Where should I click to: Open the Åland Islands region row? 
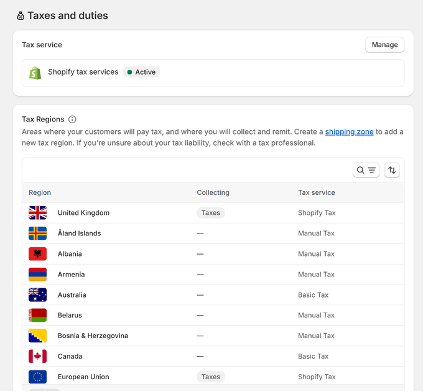coord(213,234)
